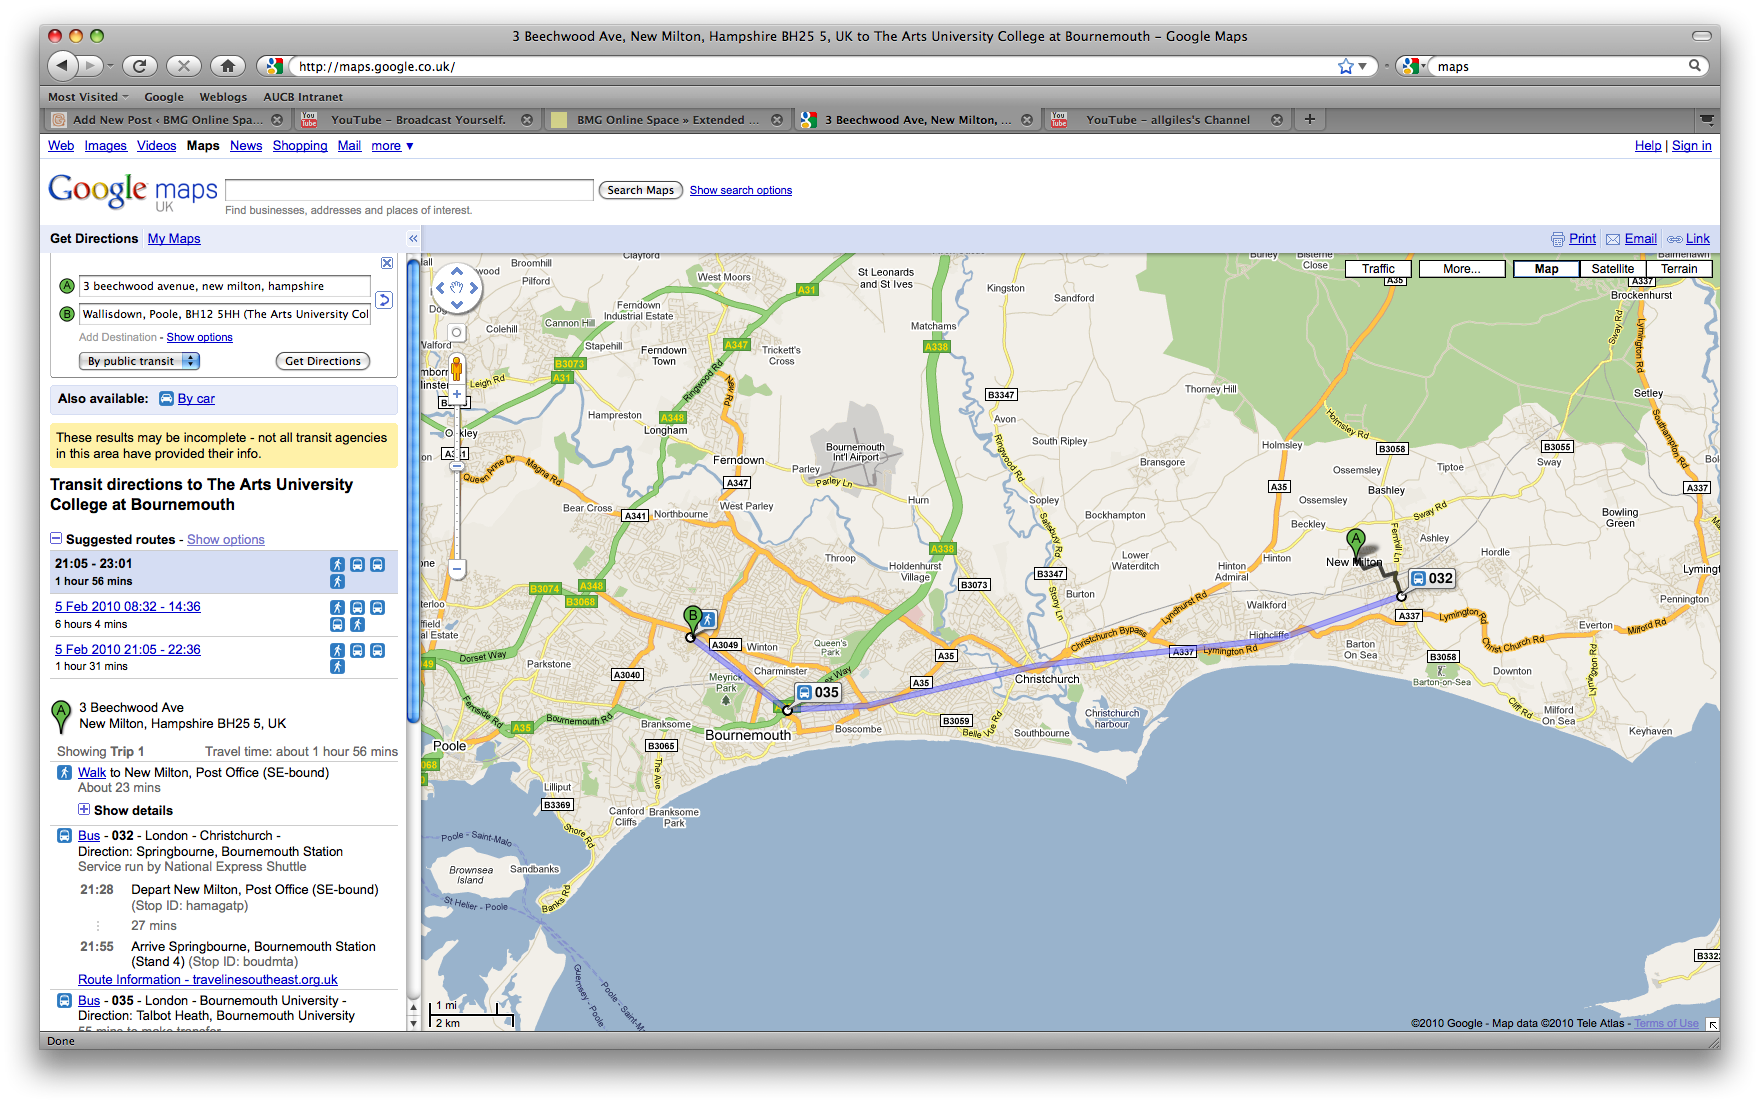Switch to BMG Online Space » Extended tab
The width and height of the screenshot is (1760, 1104).
[668, 119]
